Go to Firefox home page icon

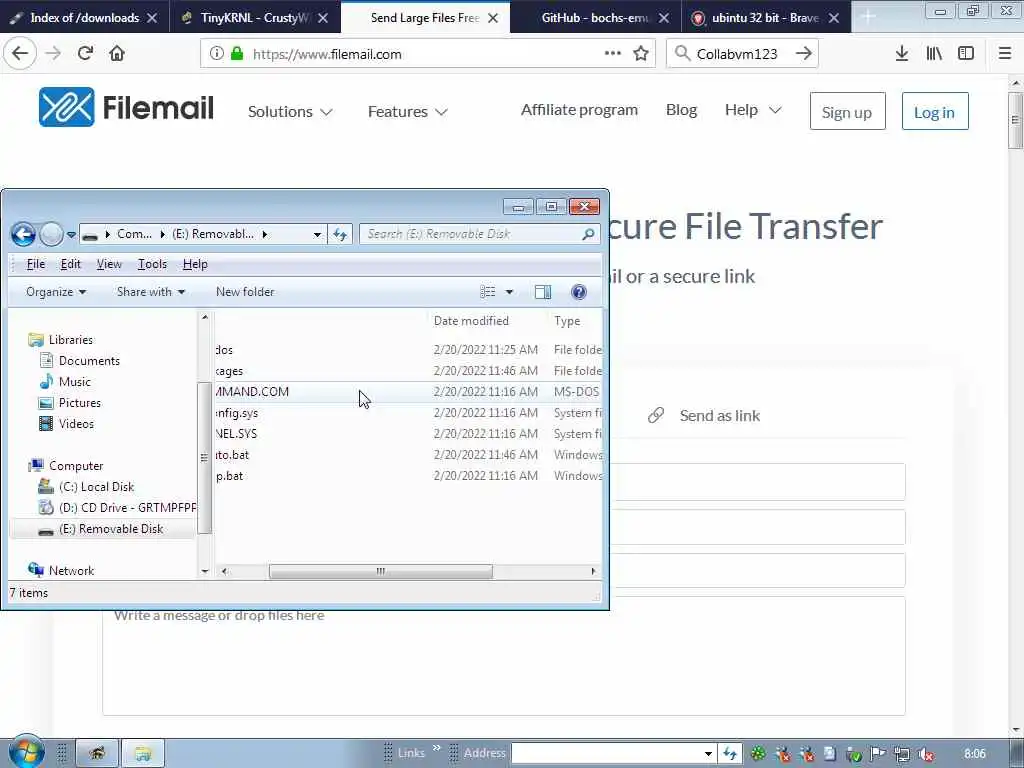coord(117,54)
